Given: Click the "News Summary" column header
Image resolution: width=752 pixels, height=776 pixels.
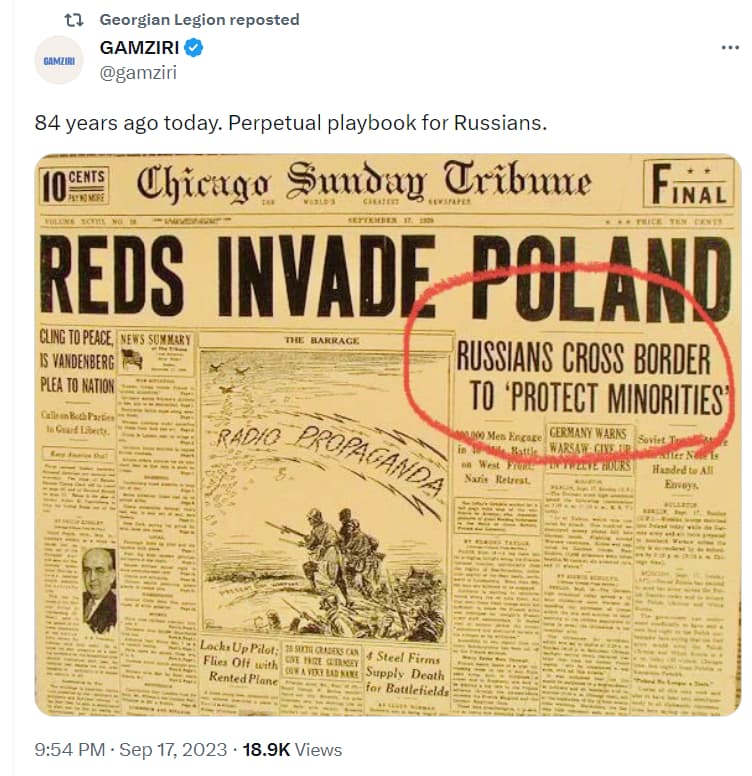Looking at the screenshot, I should coord(156,340).
